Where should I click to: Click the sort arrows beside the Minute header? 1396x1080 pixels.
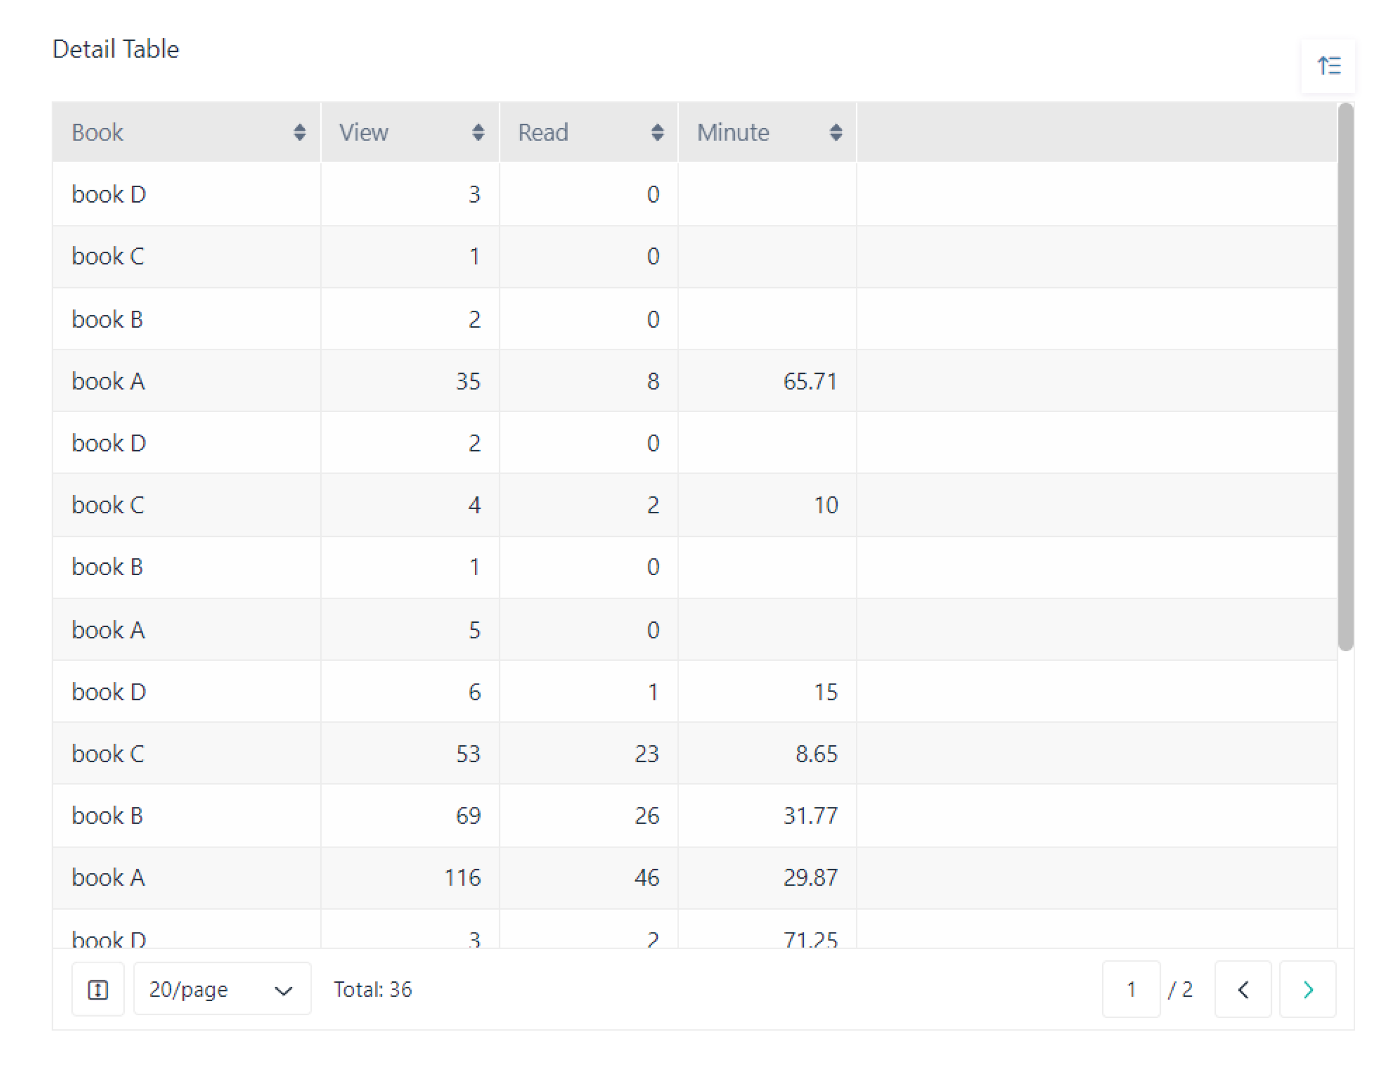point(836,131)
